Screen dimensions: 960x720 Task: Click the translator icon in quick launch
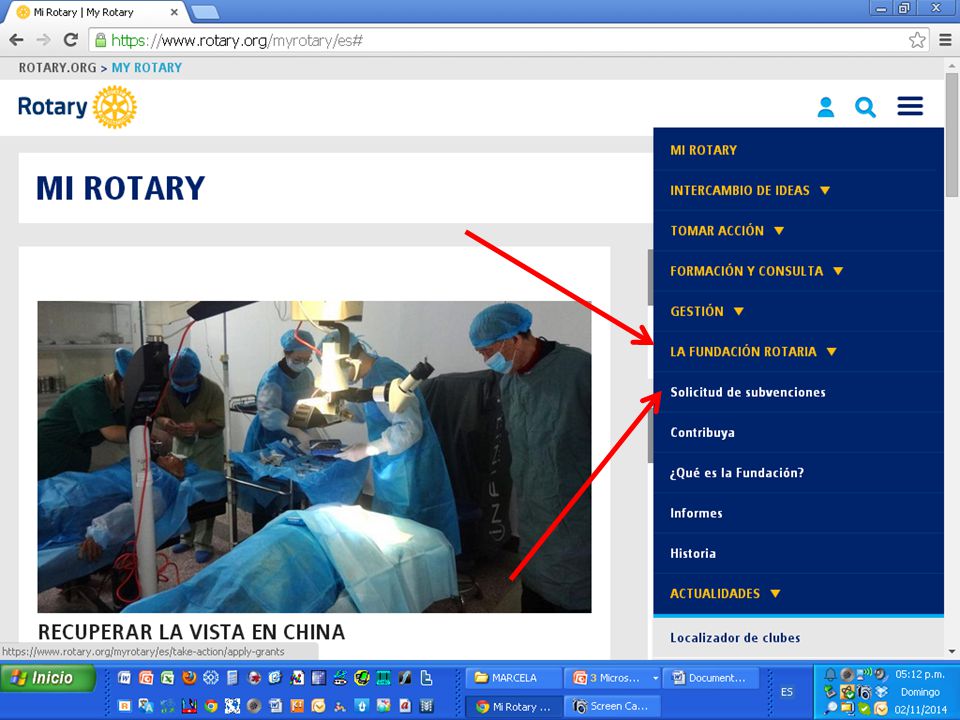pos(146,706)
